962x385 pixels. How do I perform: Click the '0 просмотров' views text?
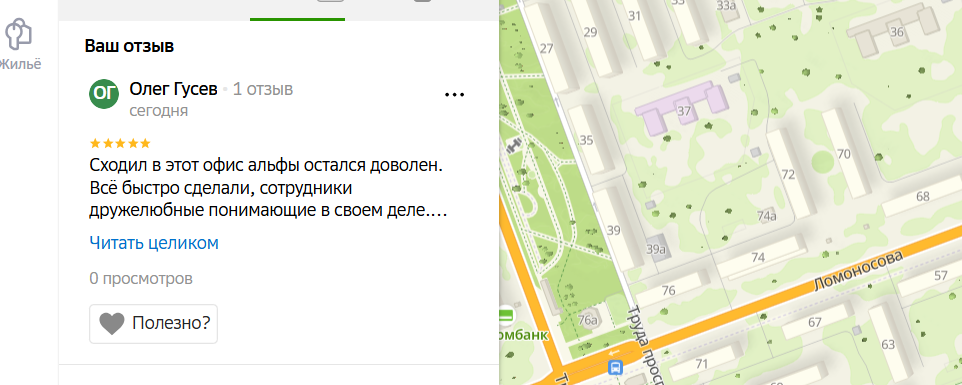click(141, 278)
